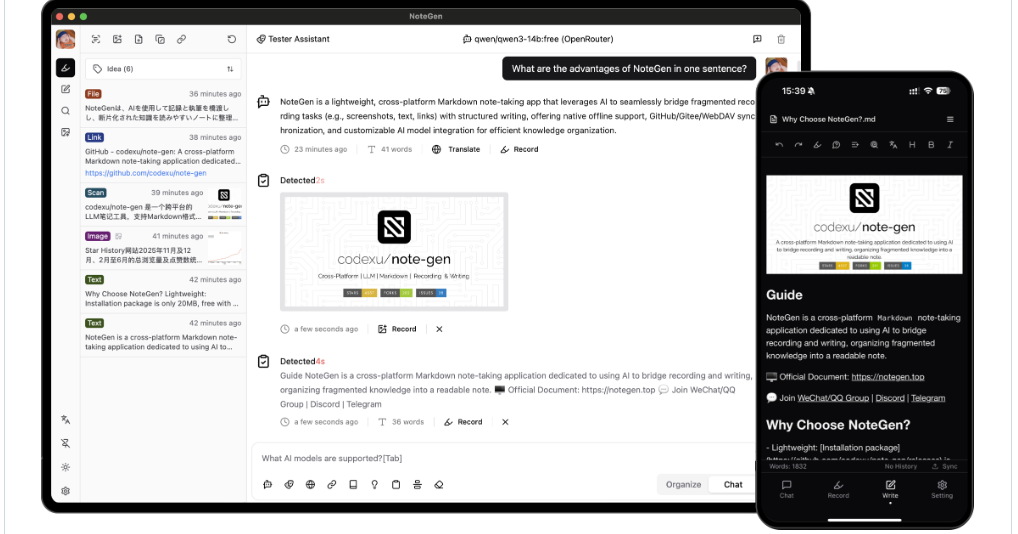
Task: Click the add file record icon
Action: coord(138,39)
